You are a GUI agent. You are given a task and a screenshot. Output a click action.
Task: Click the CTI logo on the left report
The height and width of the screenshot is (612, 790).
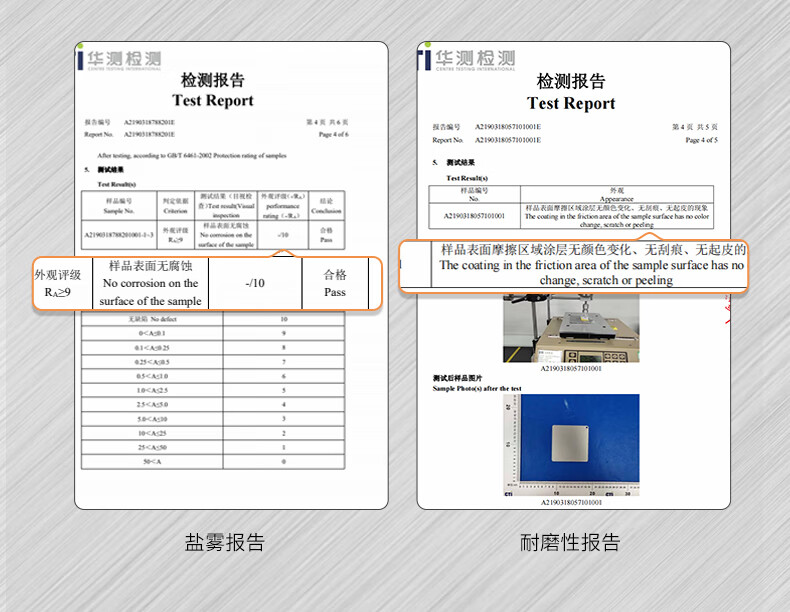coord(120,59)
